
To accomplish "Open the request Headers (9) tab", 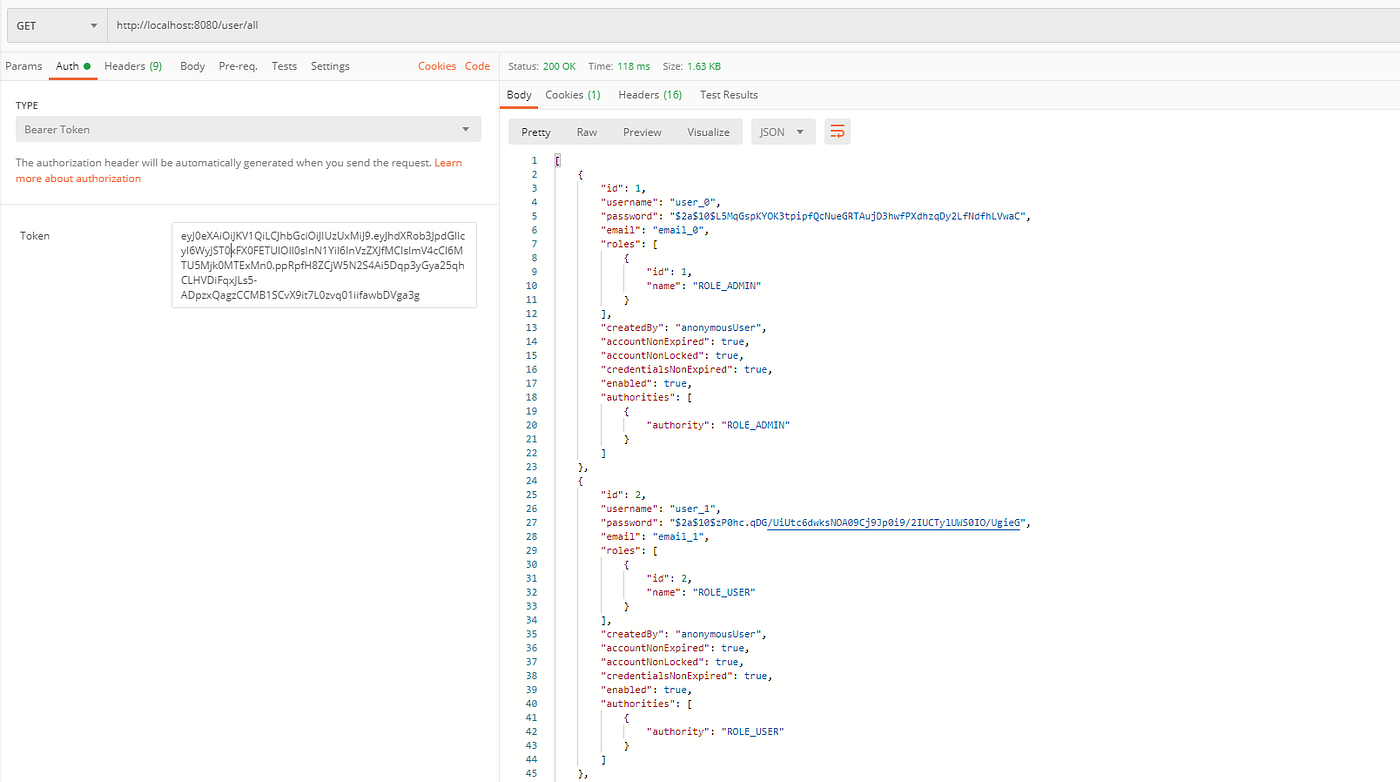I will 133,66.
